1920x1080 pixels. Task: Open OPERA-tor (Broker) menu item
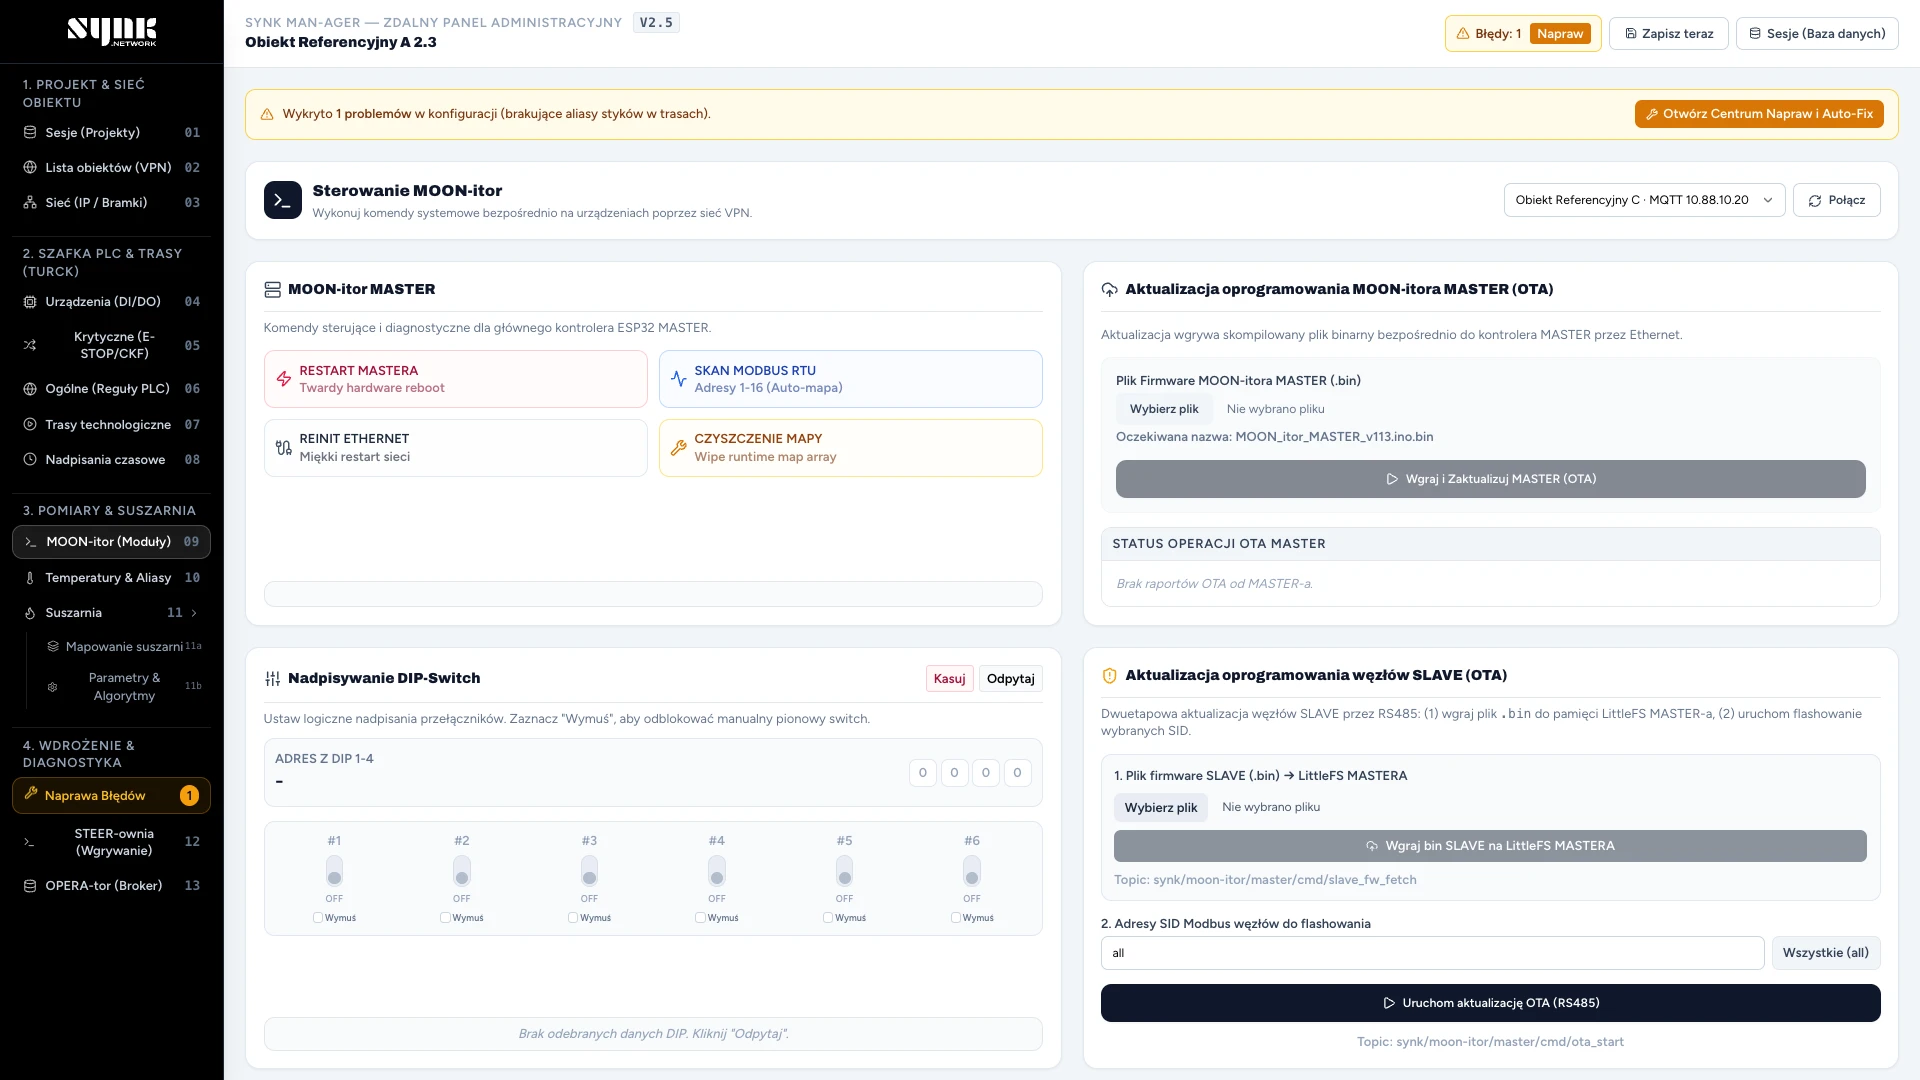[x=111, y=886]
